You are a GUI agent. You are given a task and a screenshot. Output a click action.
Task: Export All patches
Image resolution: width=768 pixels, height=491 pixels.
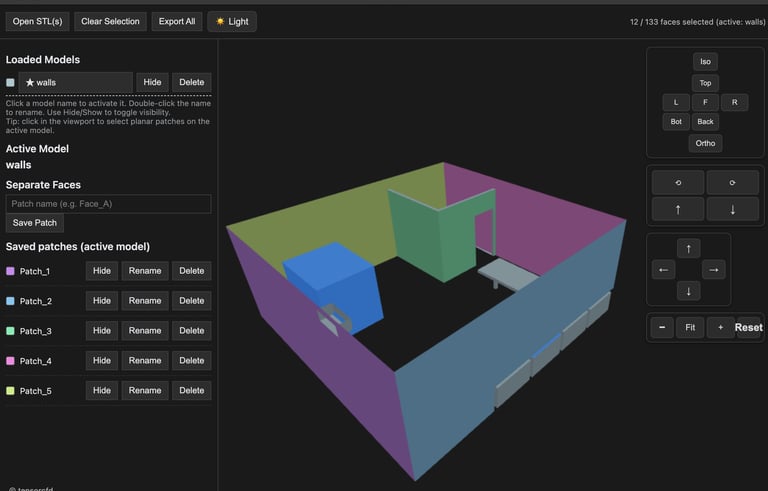pyautogui.click(x=177, y=22)
